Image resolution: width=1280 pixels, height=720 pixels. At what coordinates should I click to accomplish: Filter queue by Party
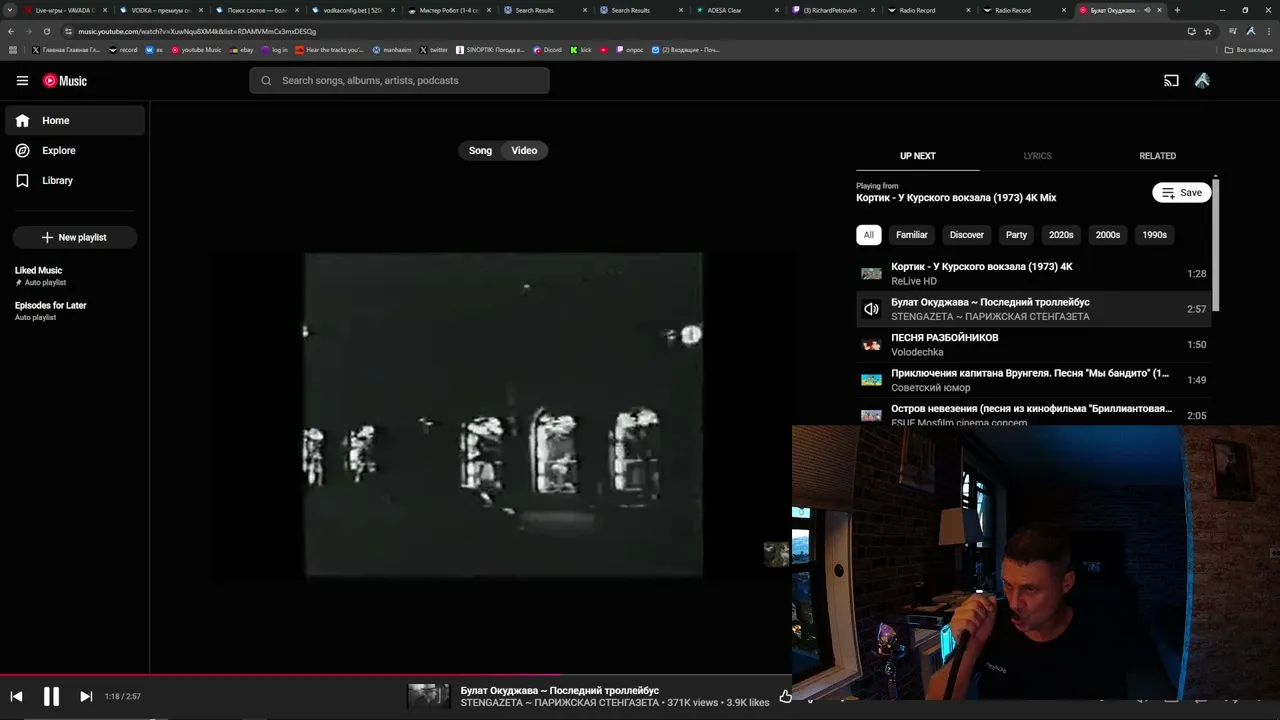click(x=1016, y=235)
